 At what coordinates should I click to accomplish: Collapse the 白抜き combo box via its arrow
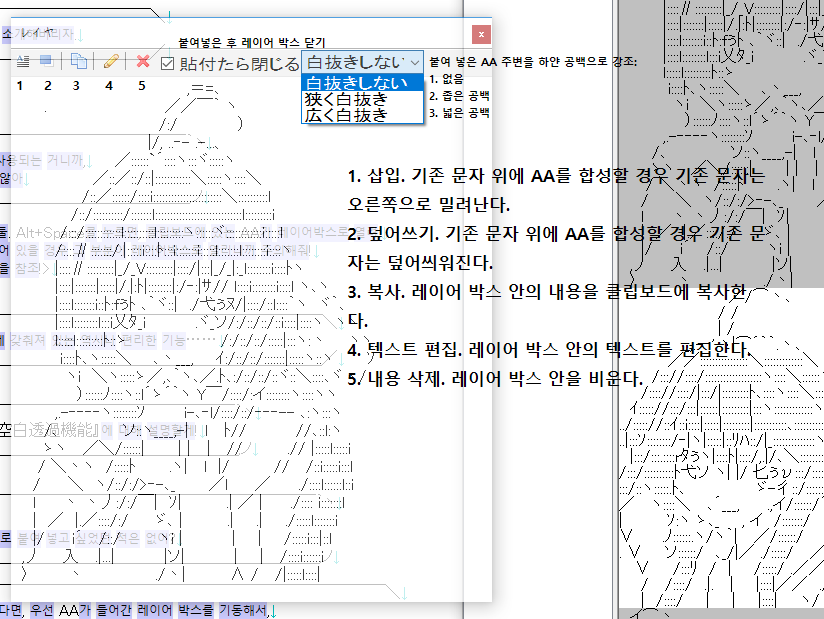pyautogui.click(x=415, y=62)
